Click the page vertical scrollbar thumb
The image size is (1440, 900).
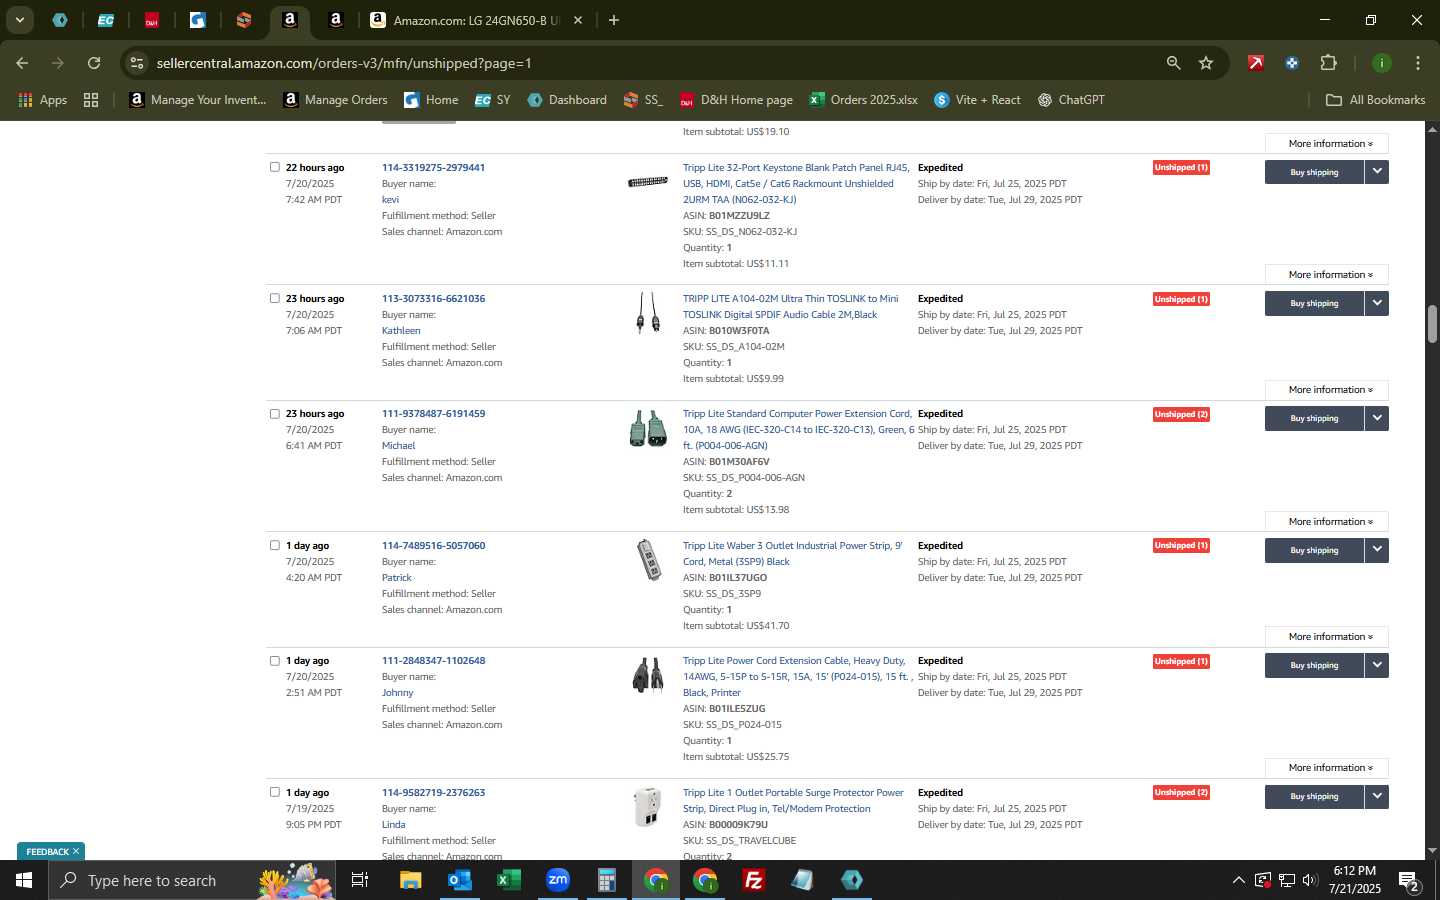point(1432,324)
